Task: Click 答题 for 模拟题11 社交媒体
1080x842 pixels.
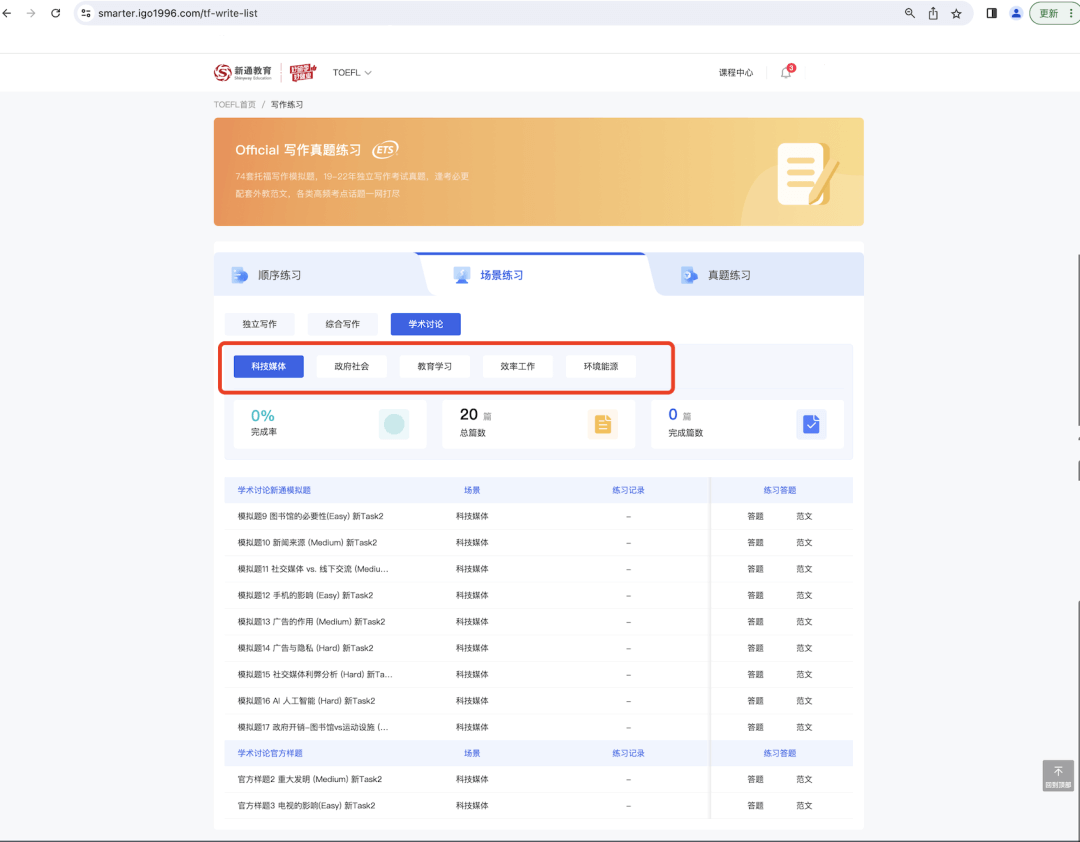Action: coord(756,569)
